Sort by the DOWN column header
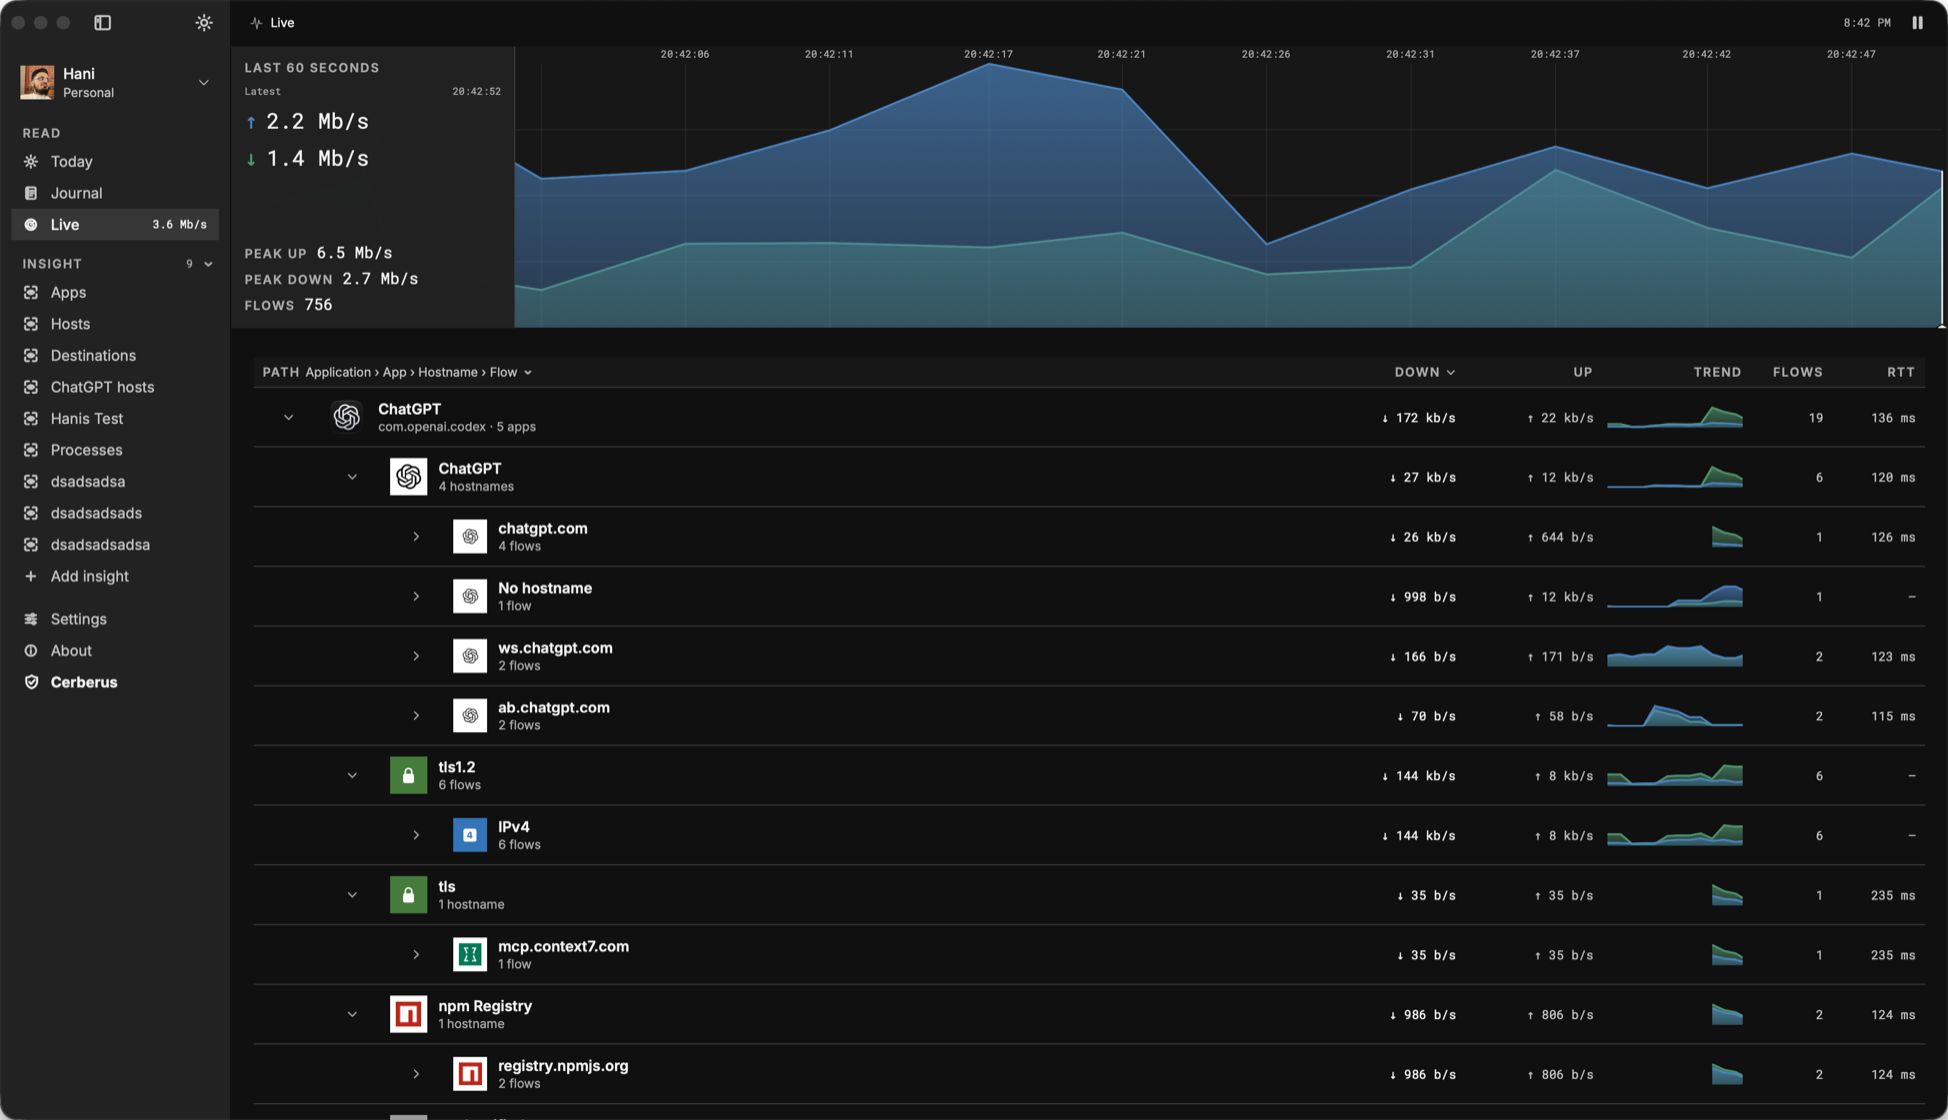Screen dimensions: 1948x1120 point(1425,372)
